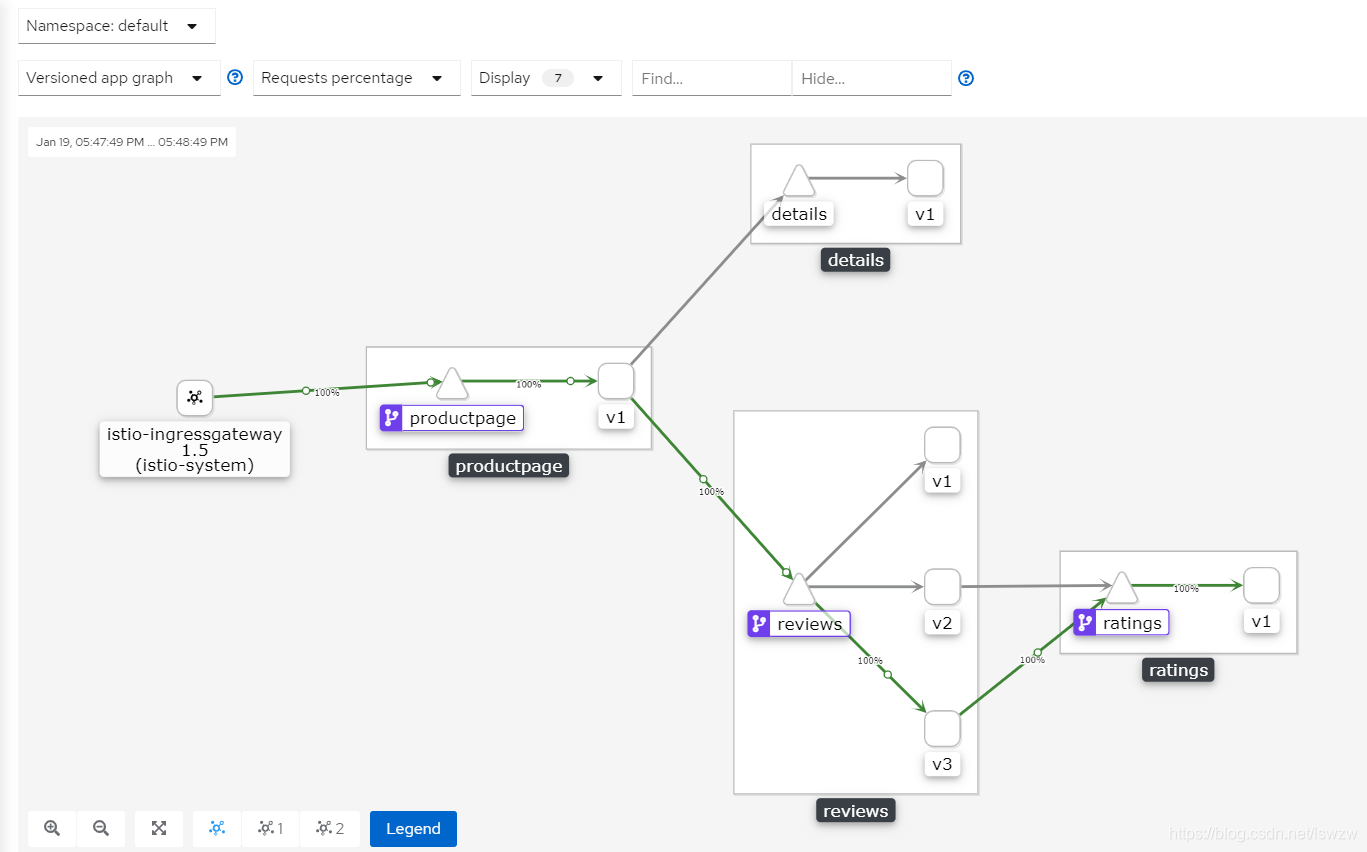Select the istio-ingressgateway node icon

(x=195, y=398)
